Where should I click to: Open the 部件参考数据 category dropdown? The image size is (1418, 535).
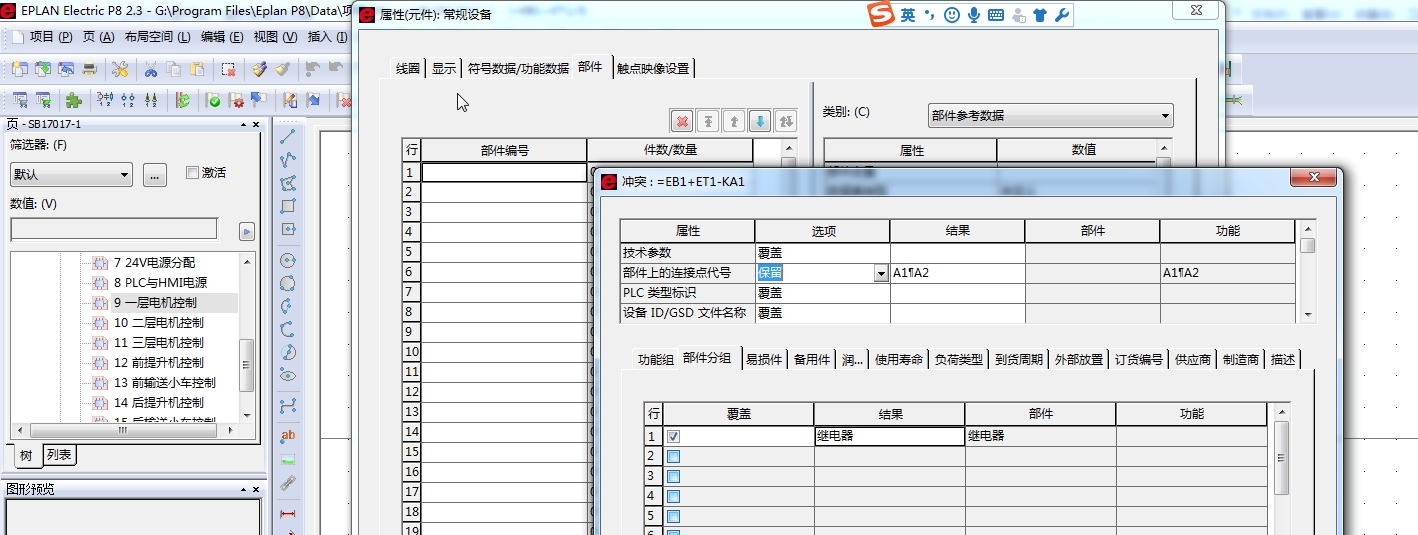click(1050, 116)
